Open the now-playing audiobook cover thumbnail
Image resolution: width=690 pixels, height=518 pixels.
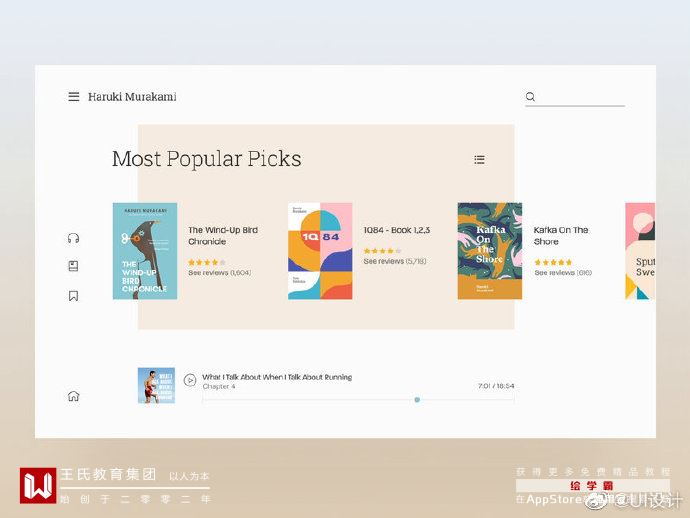pyautogui.click(x=156, y=385)
